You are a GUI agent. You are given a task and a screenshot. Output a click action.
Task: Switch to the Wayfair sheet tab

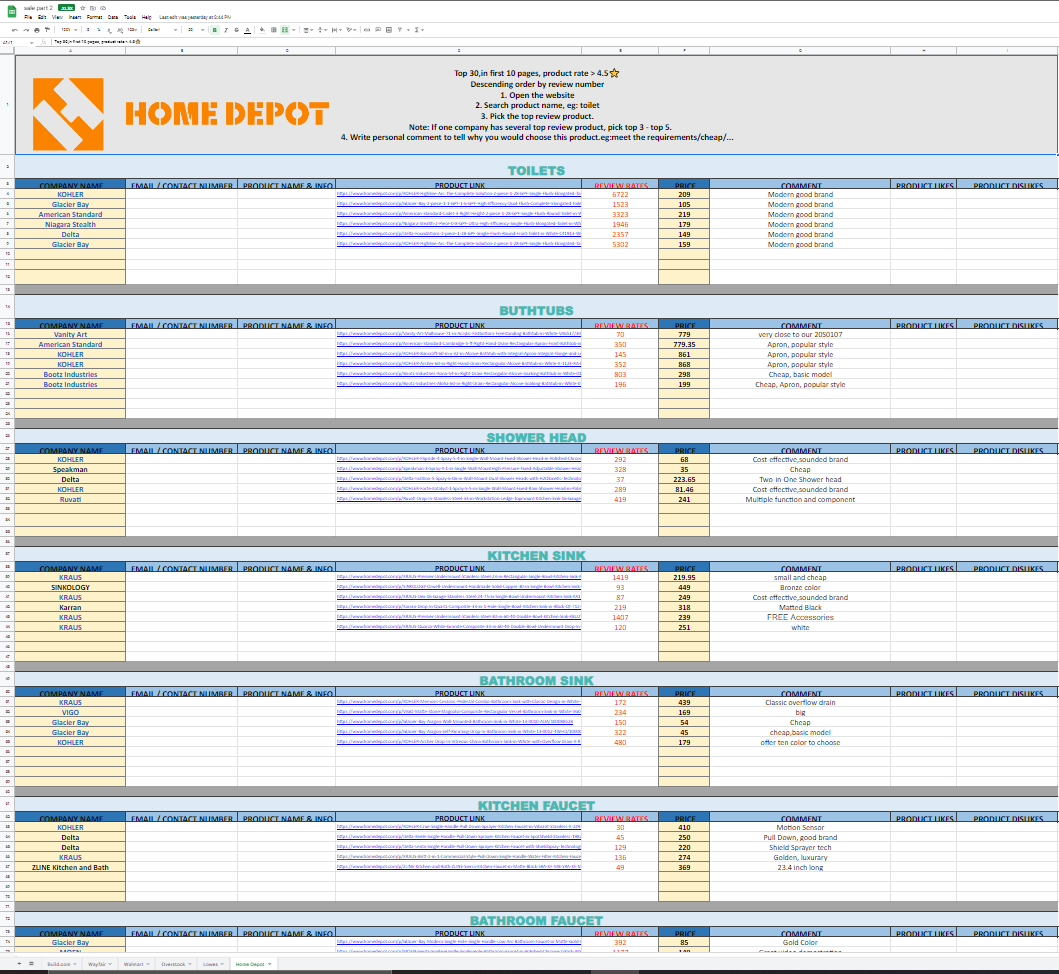coord(100,964)
